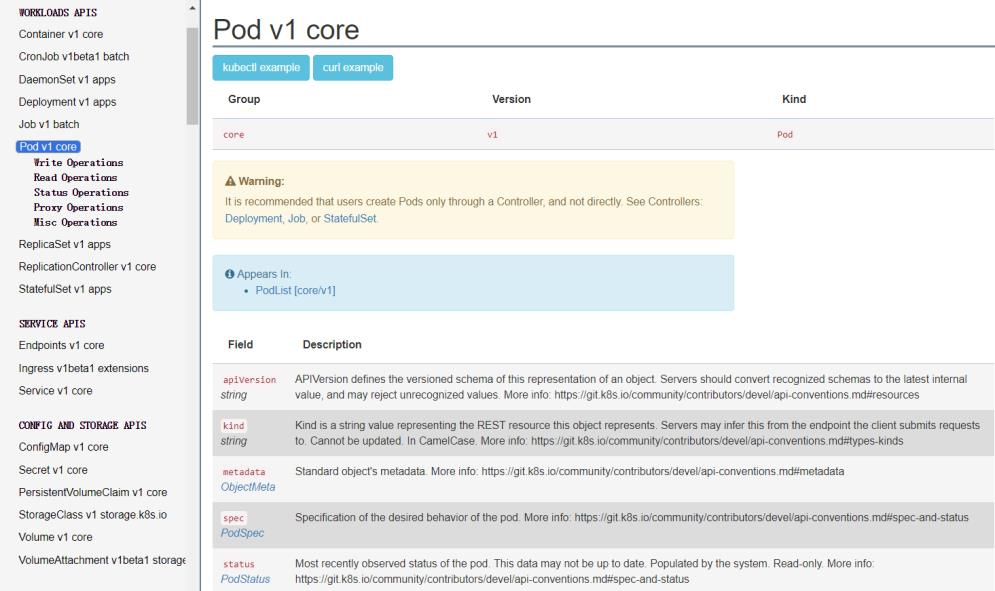Jump to Proxy Operations section
The image size is (995, 591).
[78, 207]
